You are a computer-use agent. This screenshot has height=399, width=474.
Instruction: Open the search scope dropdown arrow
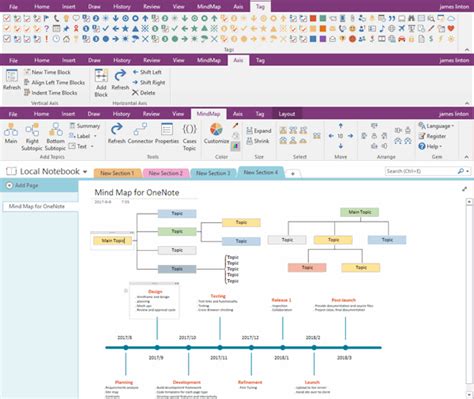click(x=467, y=171)
